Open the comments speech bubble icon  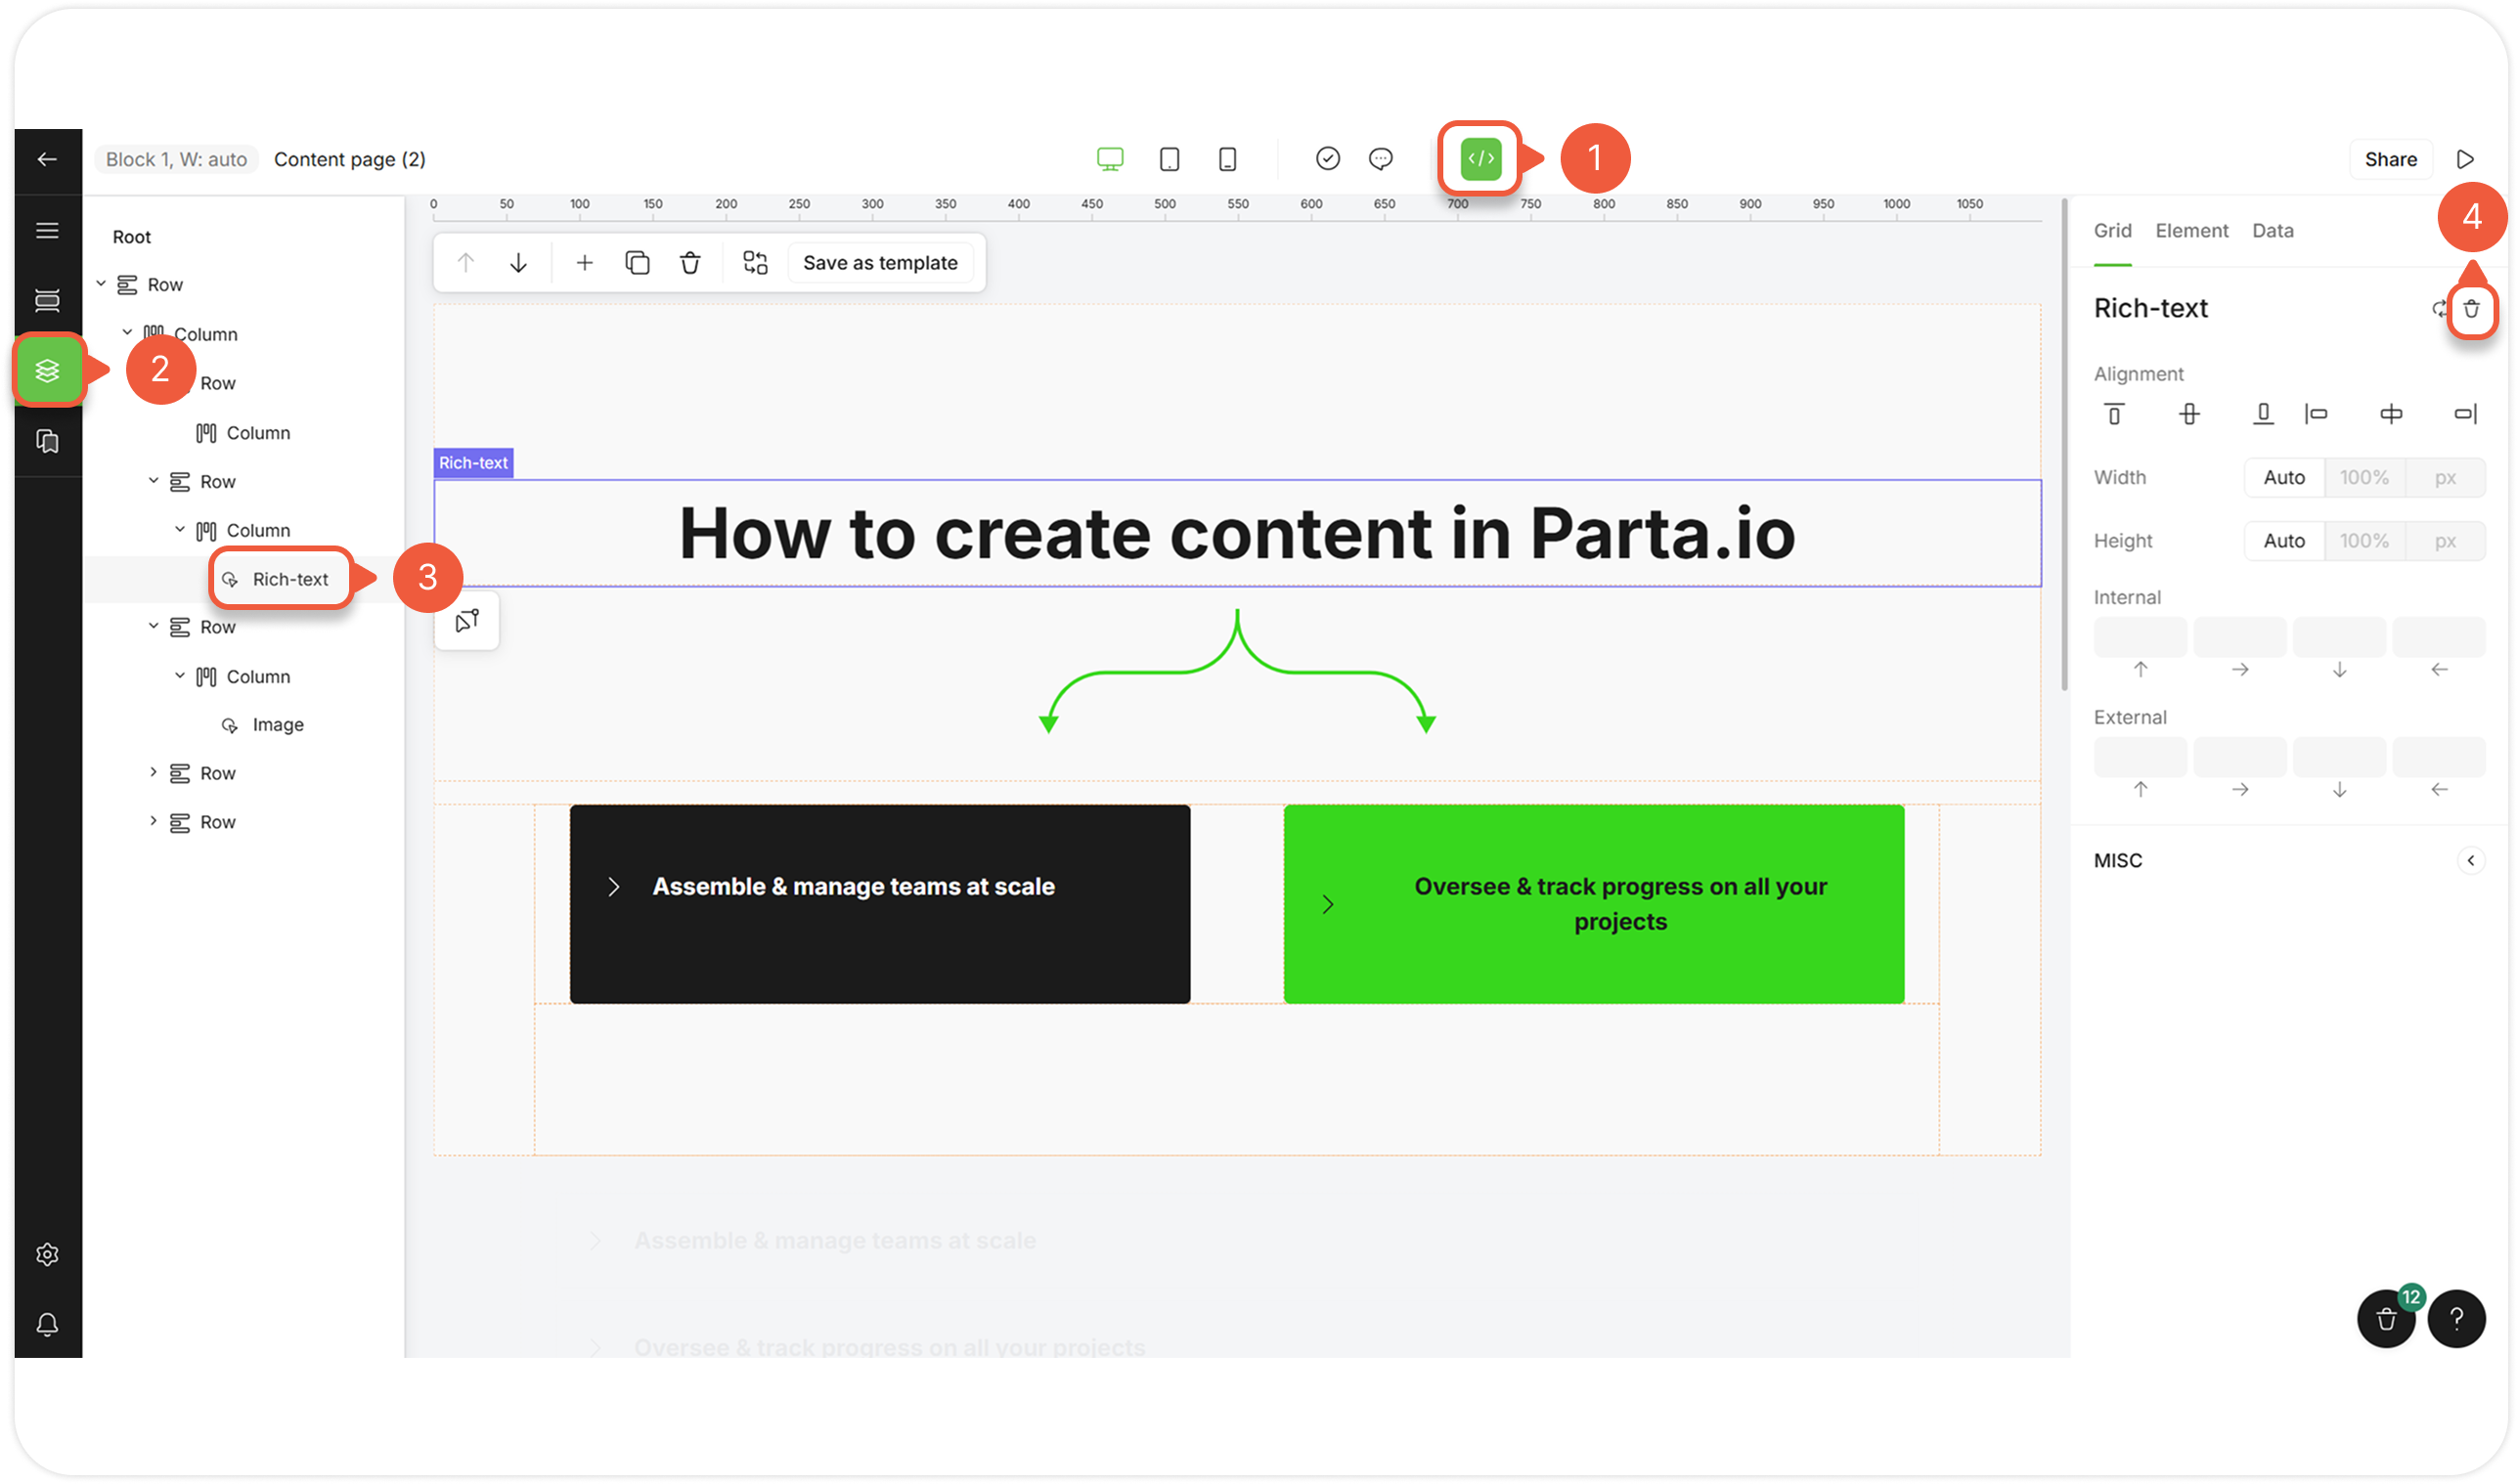[1380, 159]
